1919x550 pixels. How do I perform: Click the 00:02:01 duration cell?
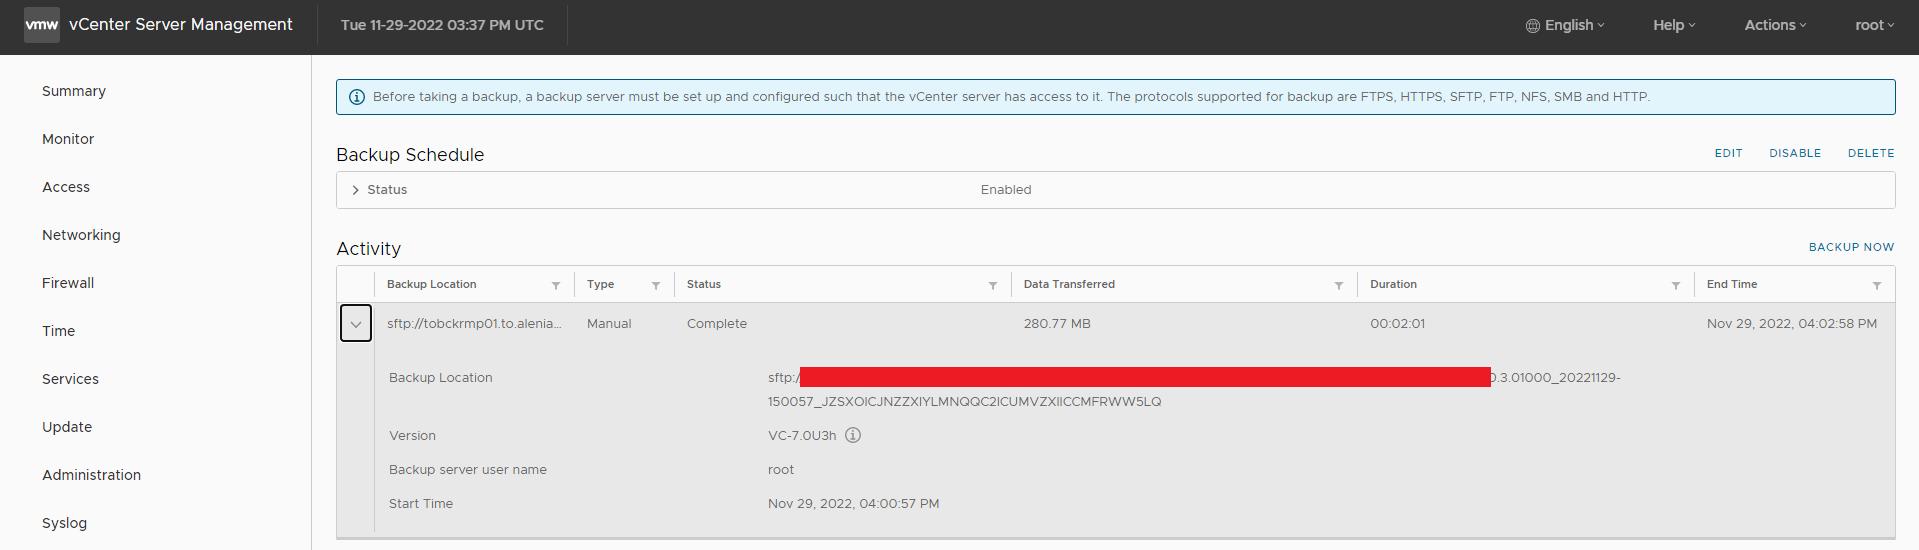pyautogui.click(x=1397, y=324)
